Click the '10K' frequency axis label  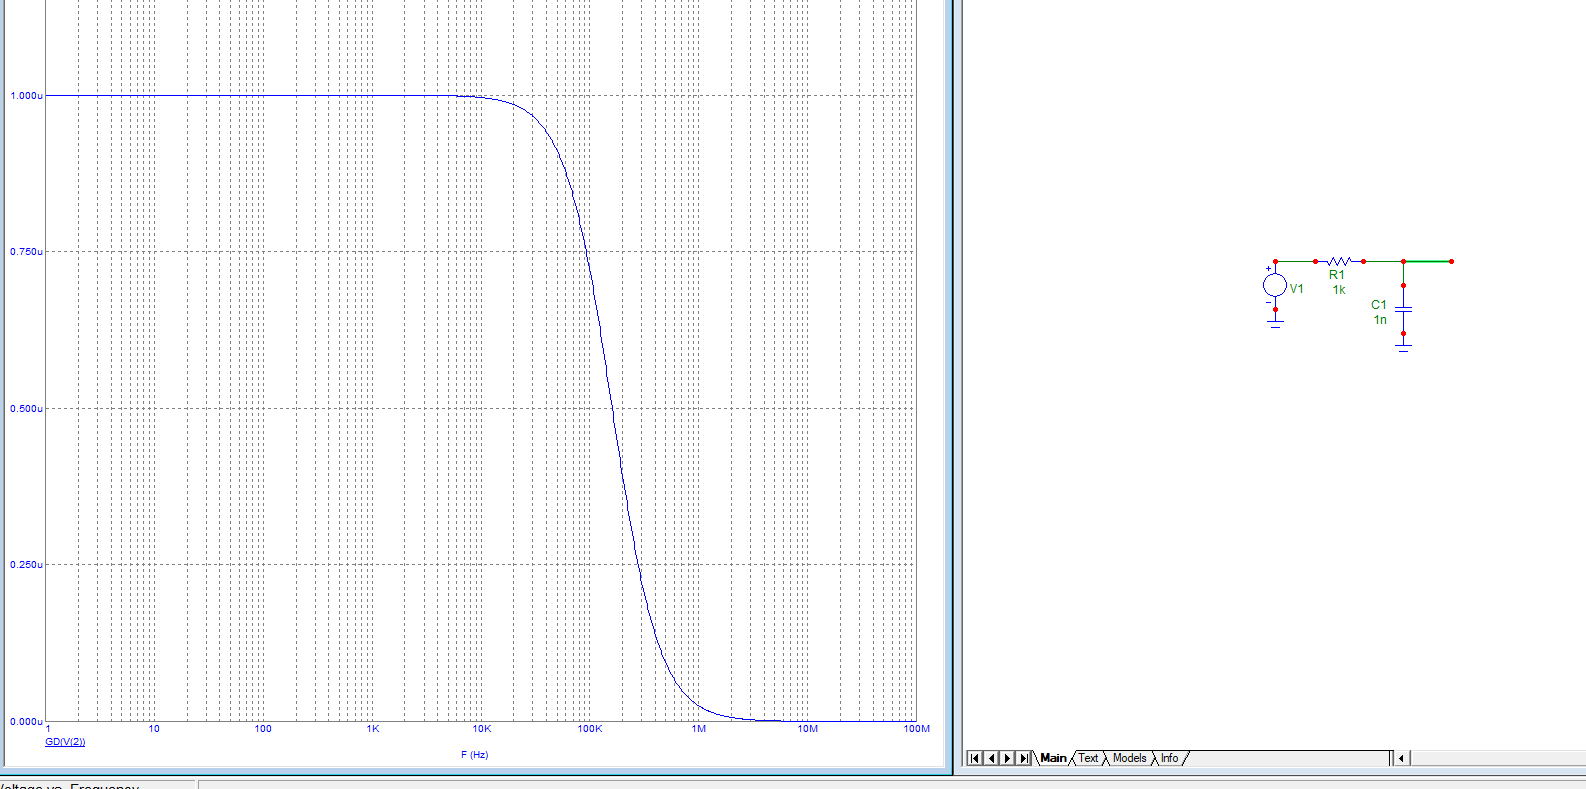tap(482, 729)
